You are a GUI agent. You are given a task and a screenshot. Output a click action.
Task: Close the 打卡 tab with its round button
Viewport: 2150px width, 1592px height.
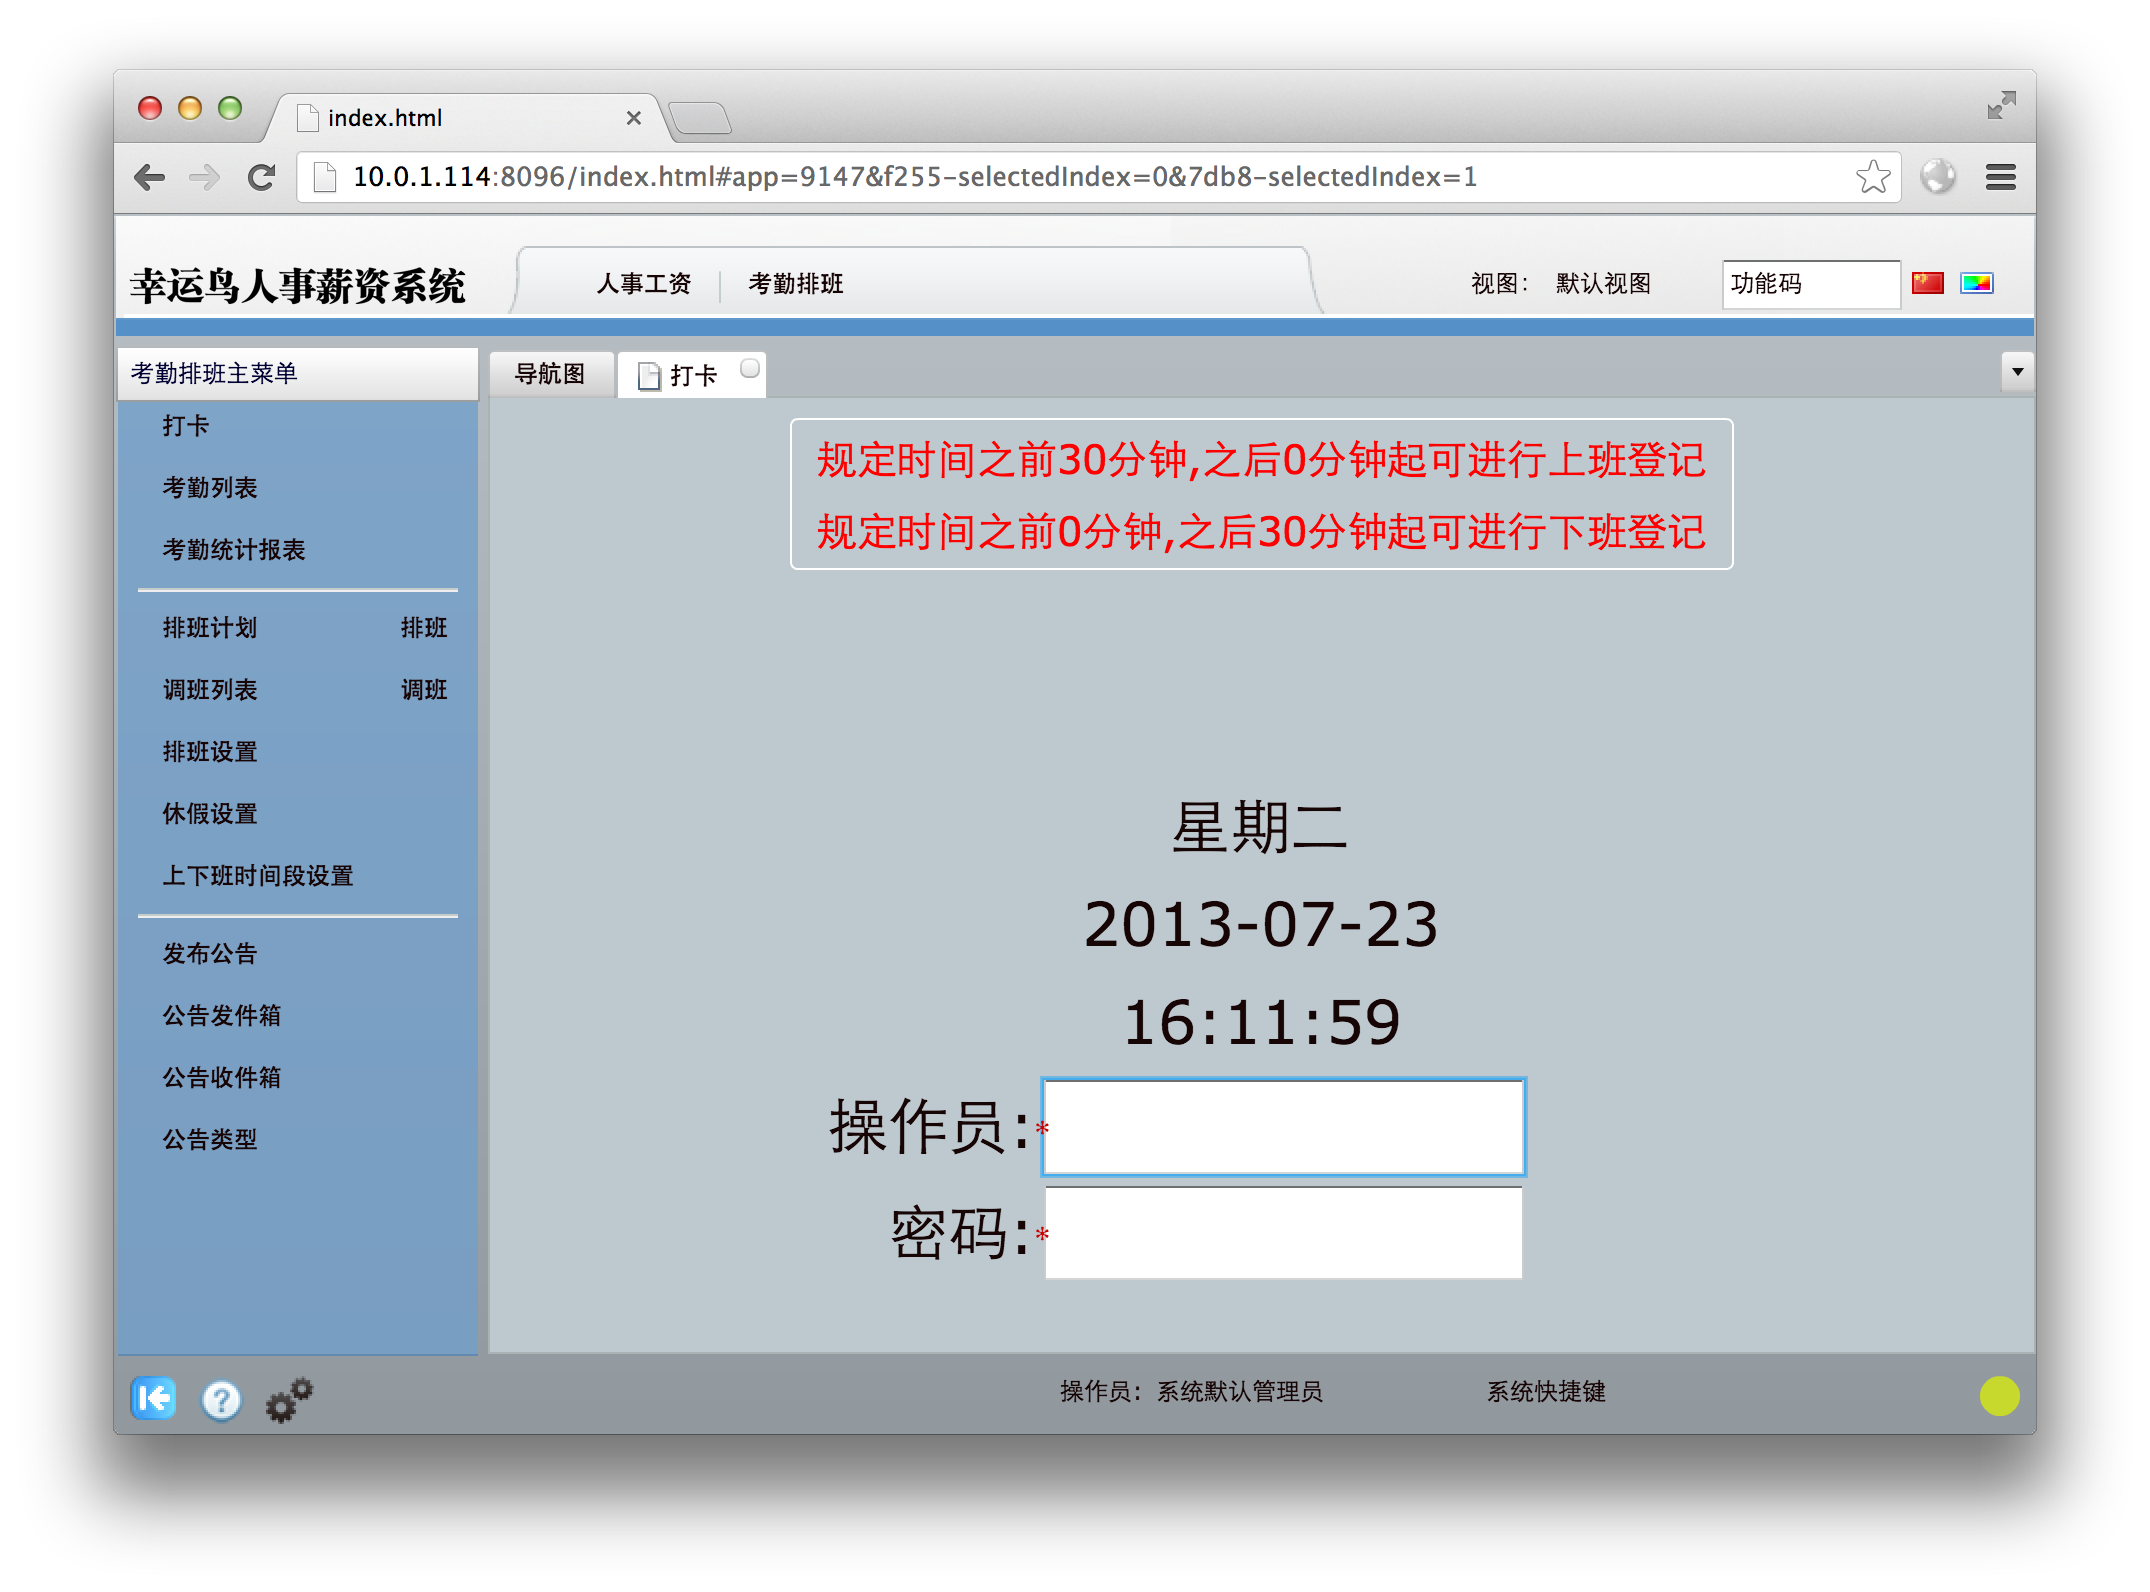click(x=750, y=369)
